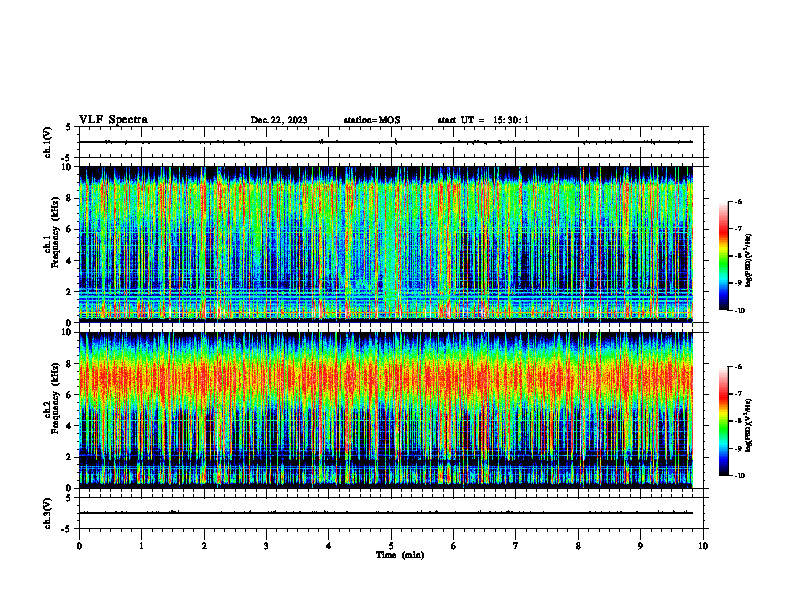The height and width of the screenshot is (612, 792).
Task: Click the ch.1 "Frequency (kHz)" axis label
Action: [55, 232]
